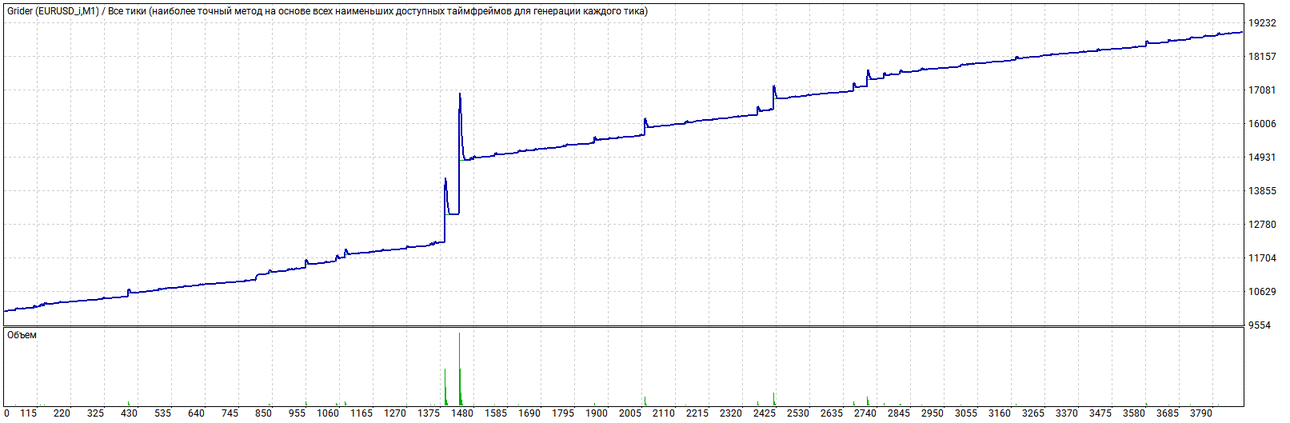Image resolution: width=1290 pixels, height=423 pixels.
Task: Pick the 2110 x-axis label
Action: (x=663, y=412)
